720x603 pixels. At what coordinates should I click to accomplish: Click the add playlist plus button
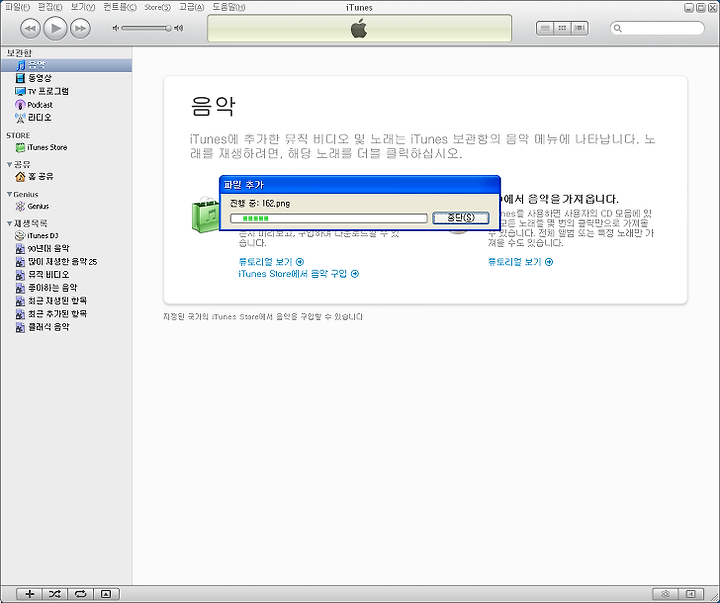29,594
